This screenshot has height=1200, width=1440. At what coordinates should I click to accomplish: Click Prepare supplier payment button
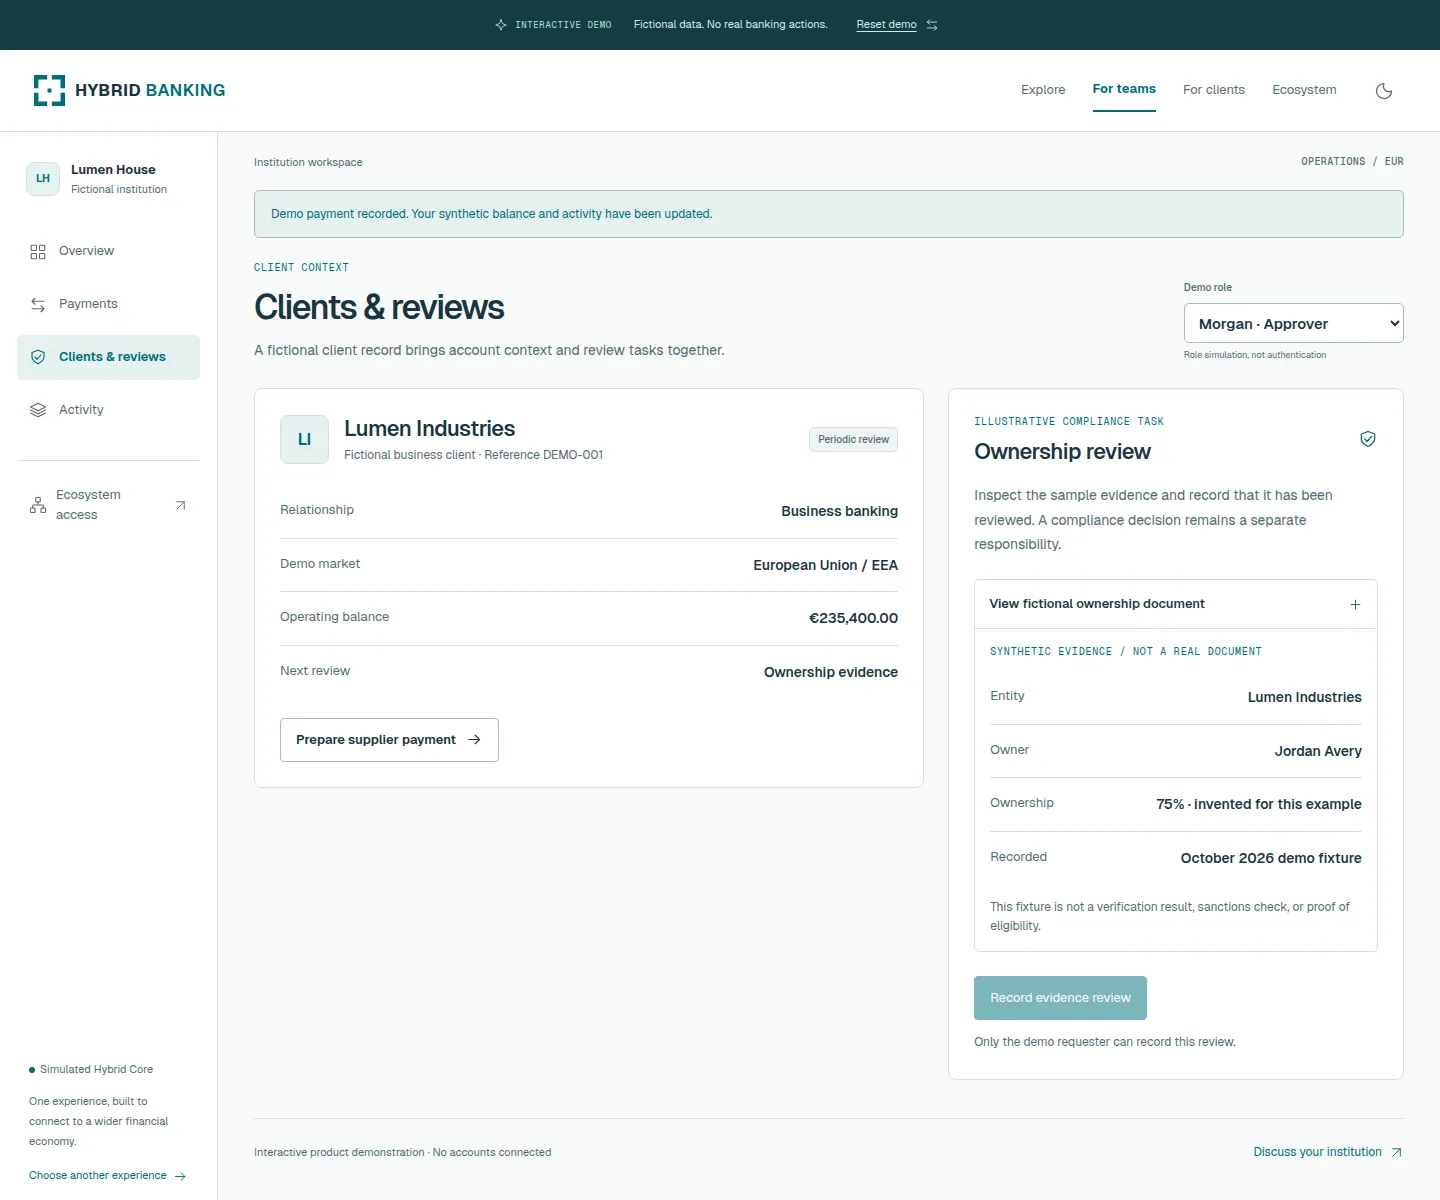click(389, 740)
